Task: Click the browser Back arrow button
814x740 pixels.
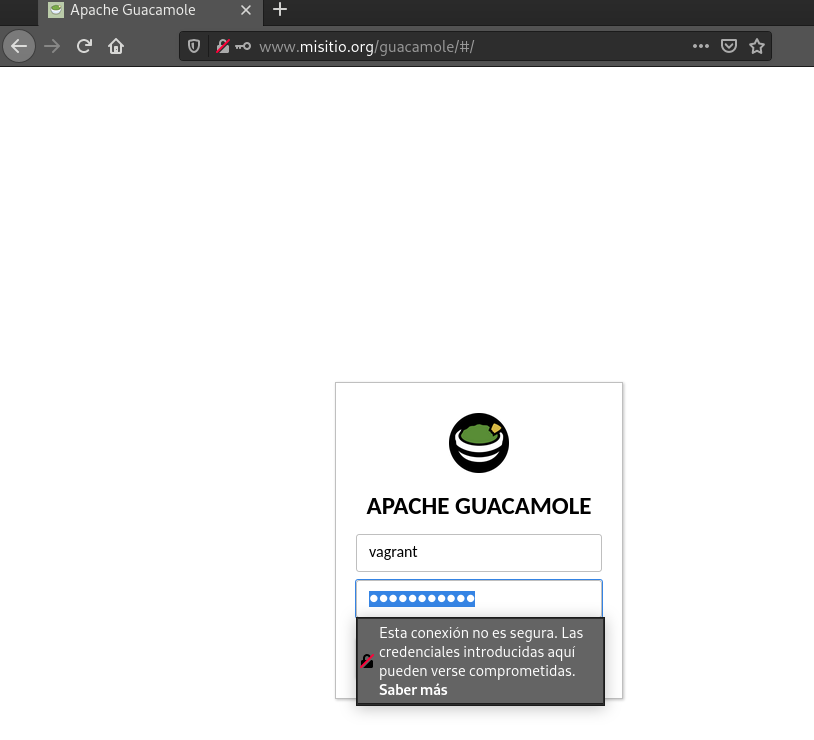Action: pos(19,46)
